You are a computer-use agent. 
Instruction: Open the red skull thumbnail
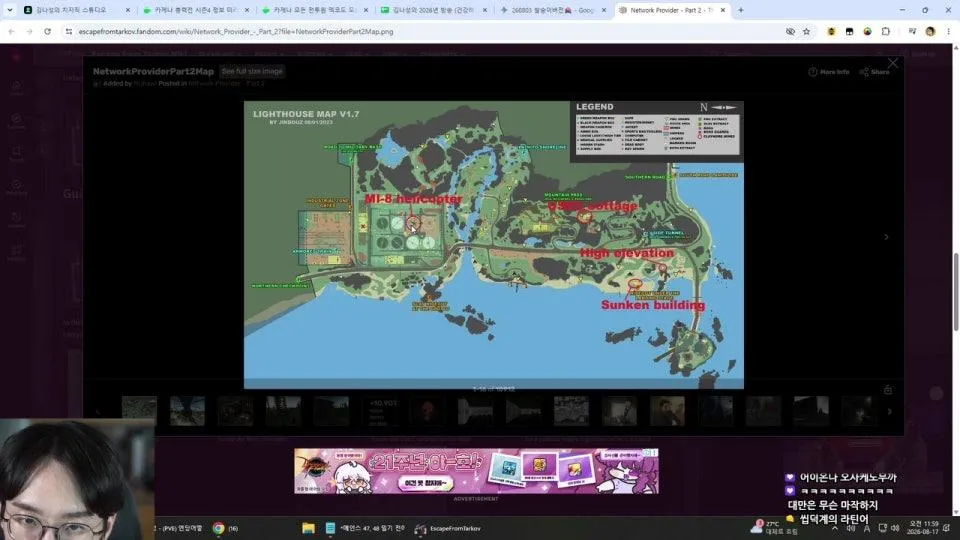(x=427, y=411)
